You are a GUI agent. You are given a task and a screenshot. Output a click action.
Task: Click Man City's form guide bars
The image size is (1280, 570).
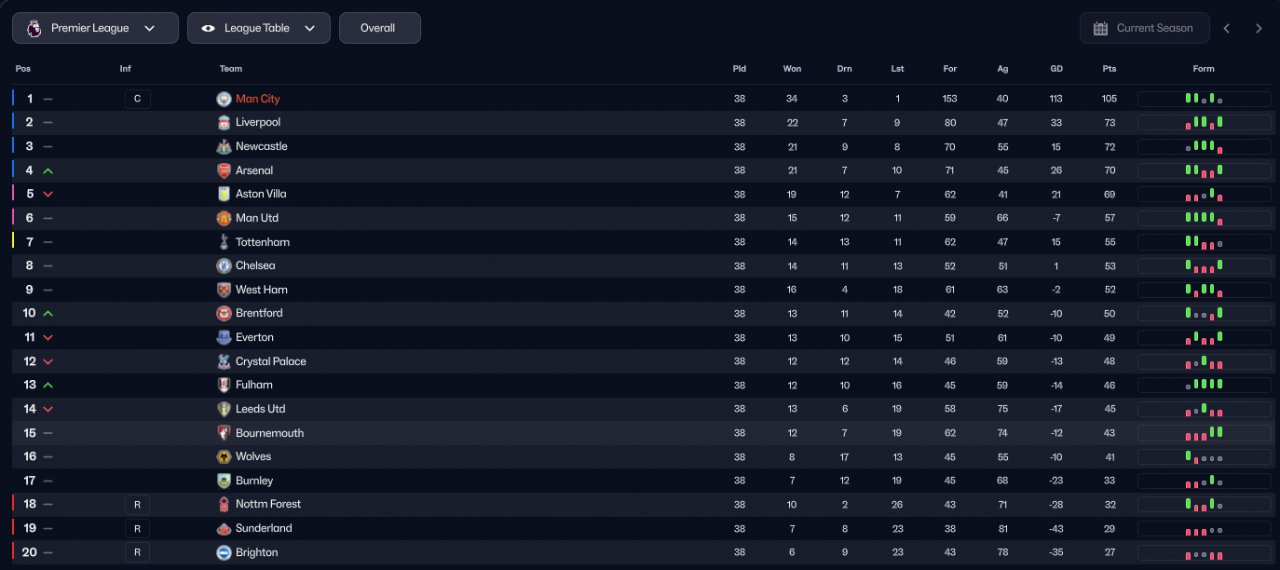pos(1204,99)
